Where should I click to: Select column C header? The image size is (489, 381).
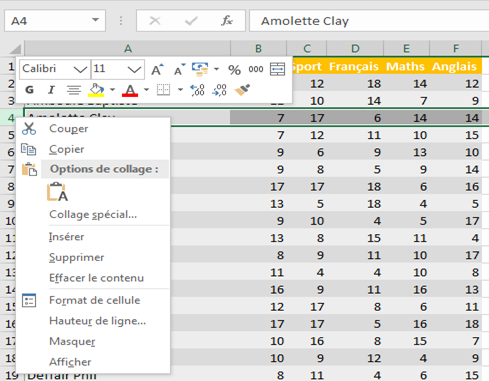click(307, 49)
